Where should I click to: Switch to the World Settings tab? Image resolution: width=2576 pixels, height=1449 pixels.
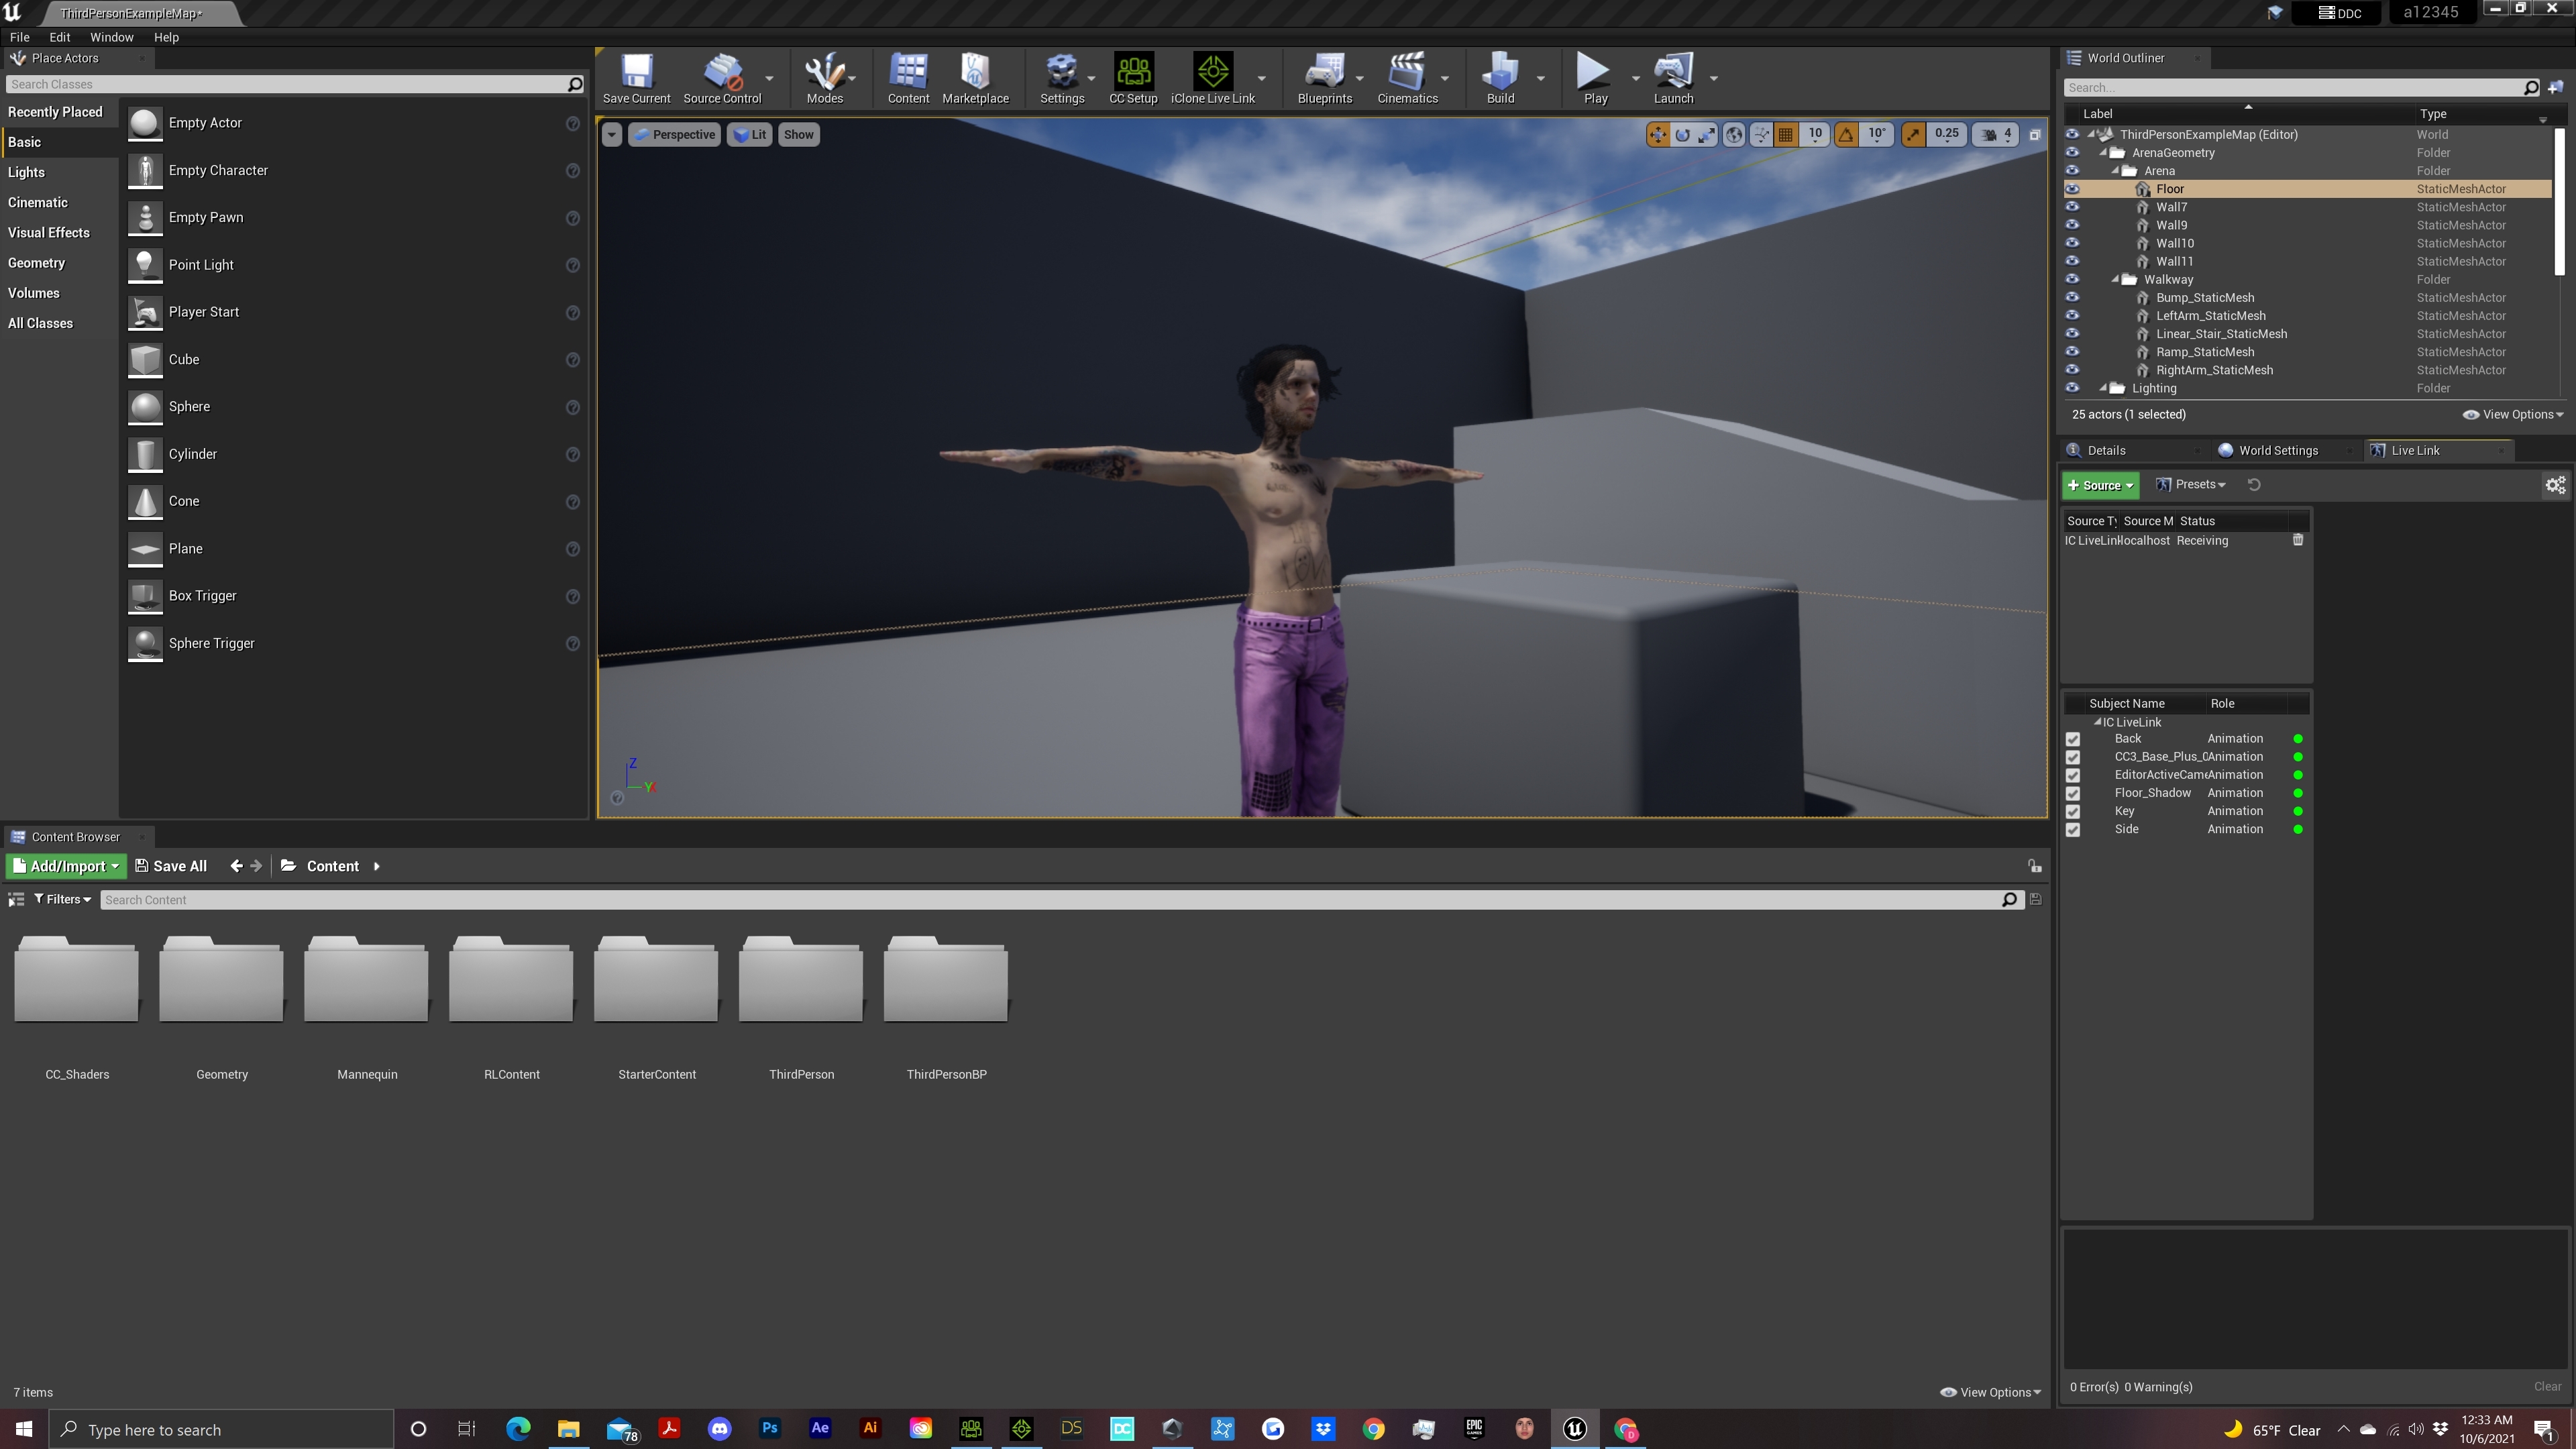pyautogui.click(x=2277, y=451)
